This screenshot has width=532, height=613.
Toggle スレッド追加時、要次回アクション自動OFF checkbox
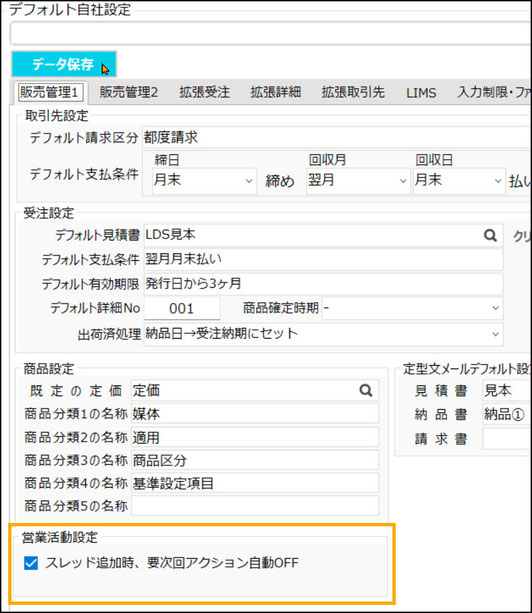tap(31, 563)
